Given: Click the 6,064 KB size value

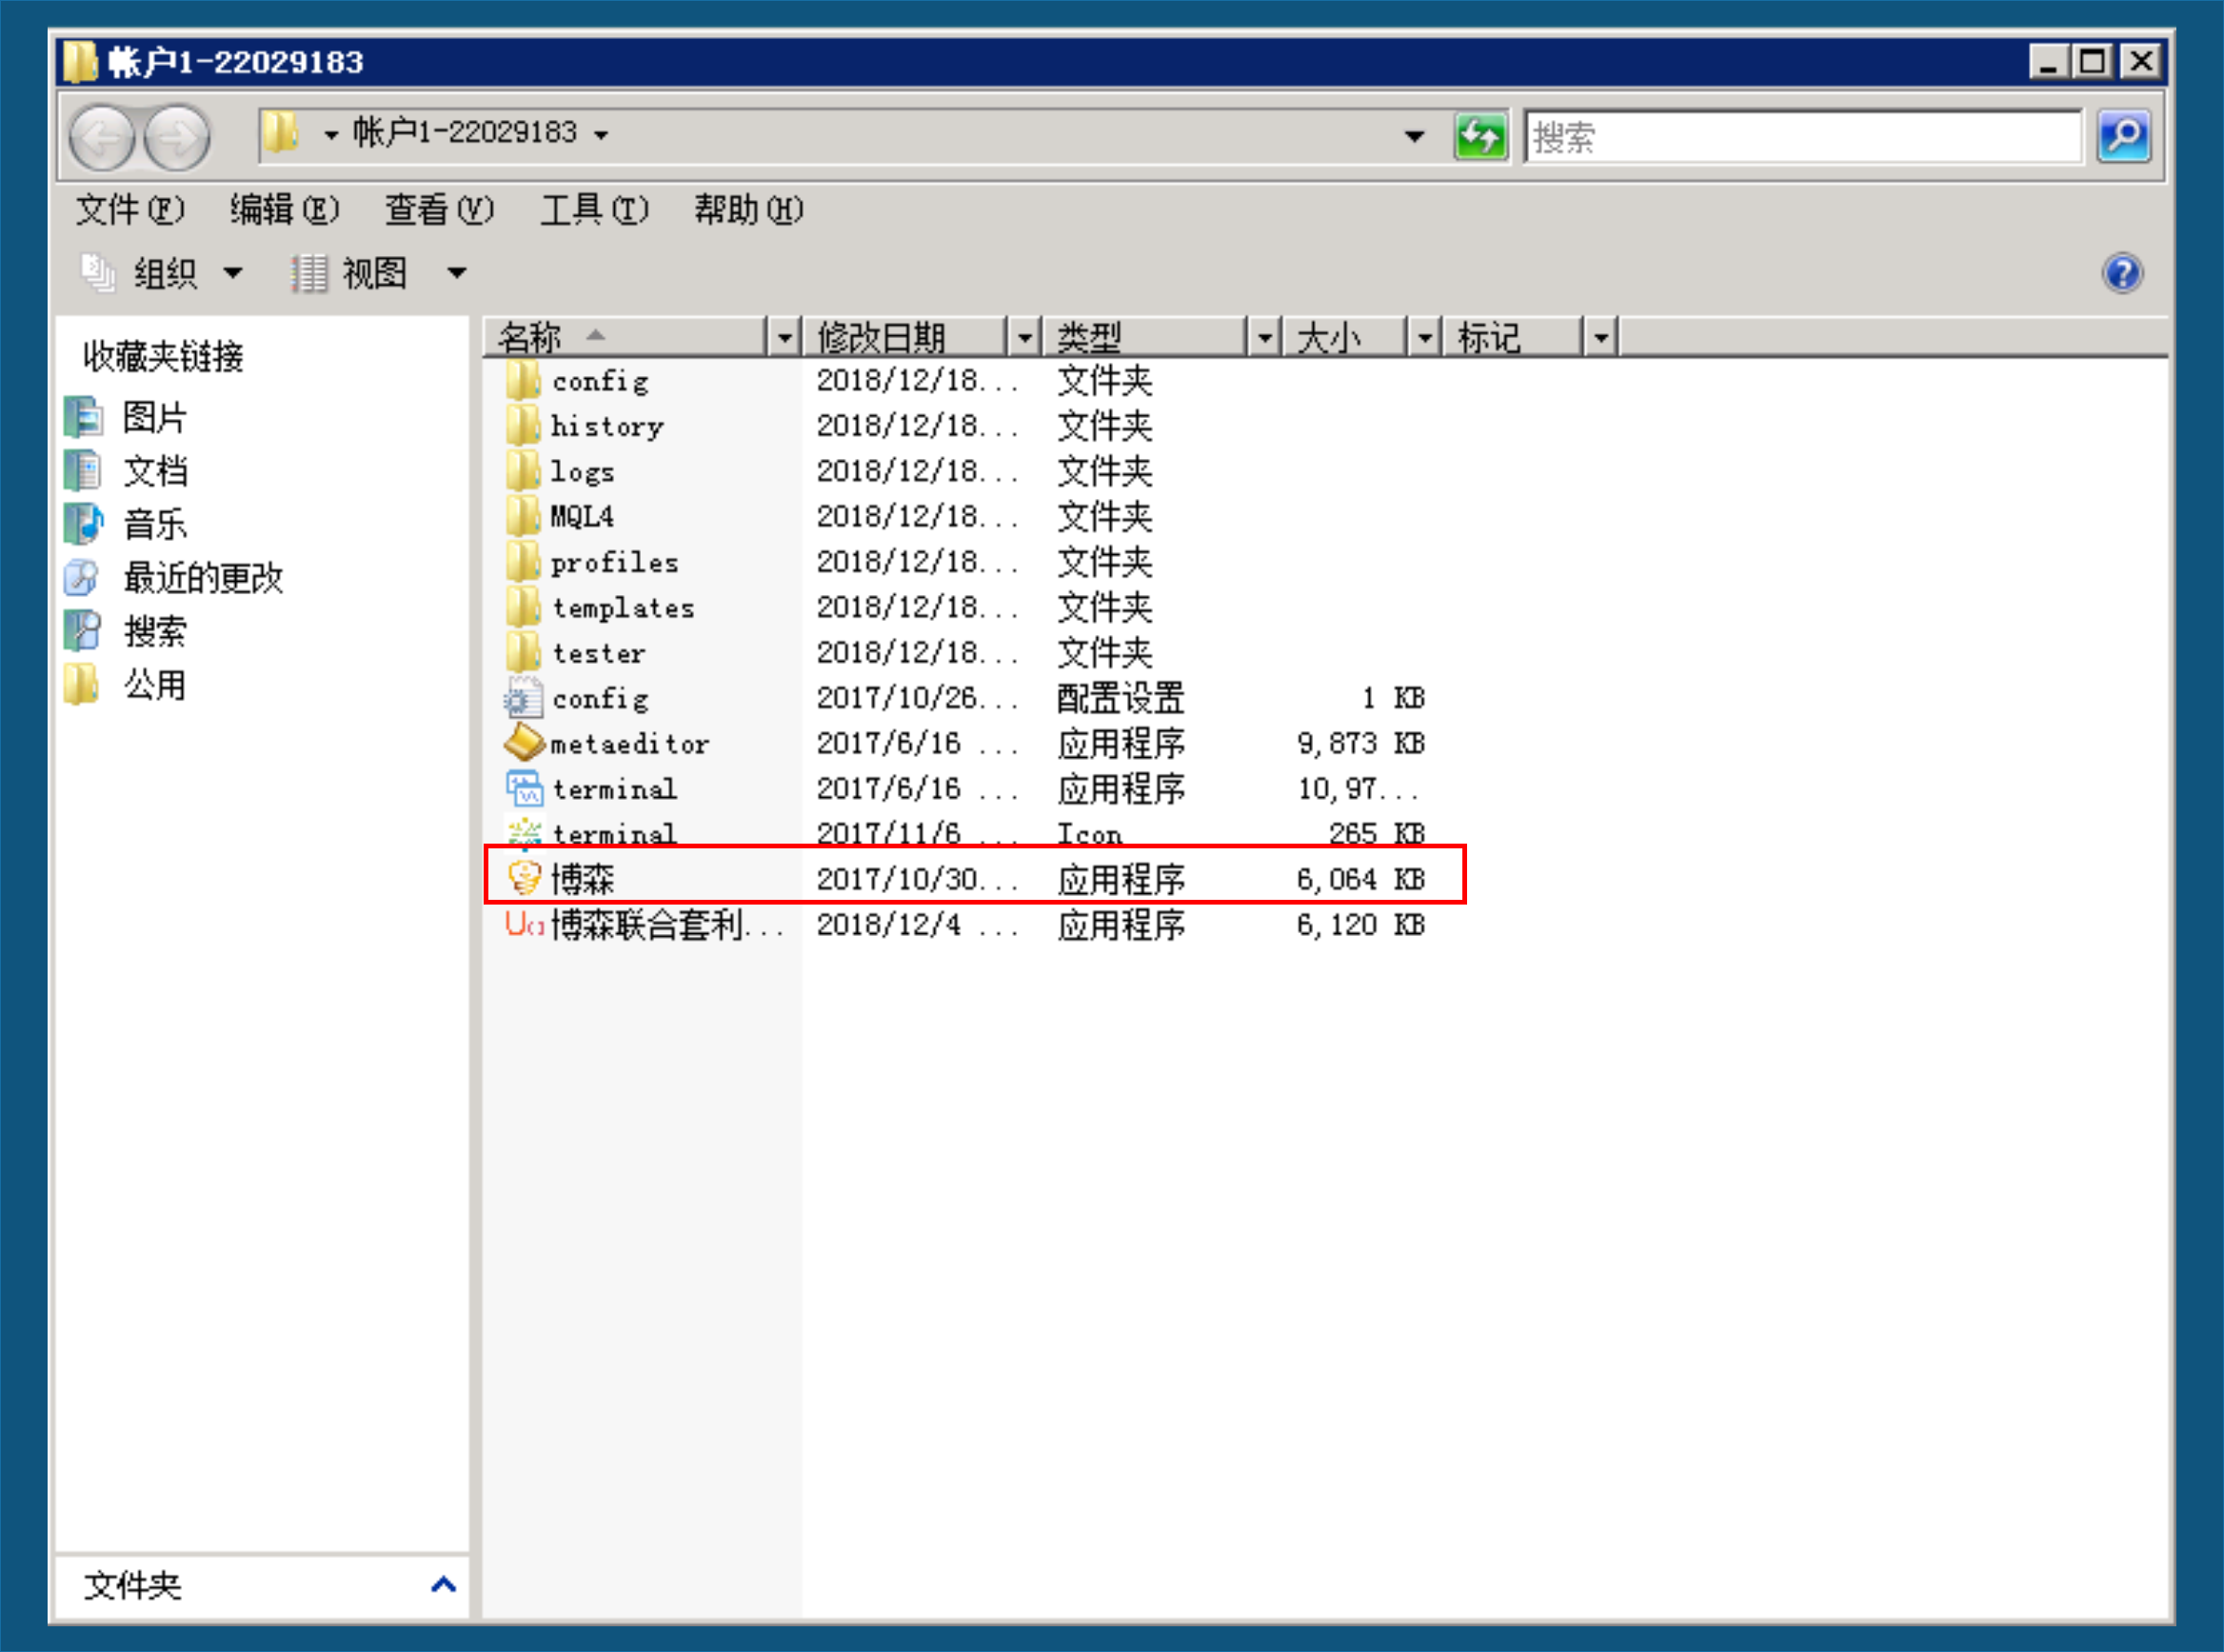Looking at the screenshot, I should (1360, 879).
